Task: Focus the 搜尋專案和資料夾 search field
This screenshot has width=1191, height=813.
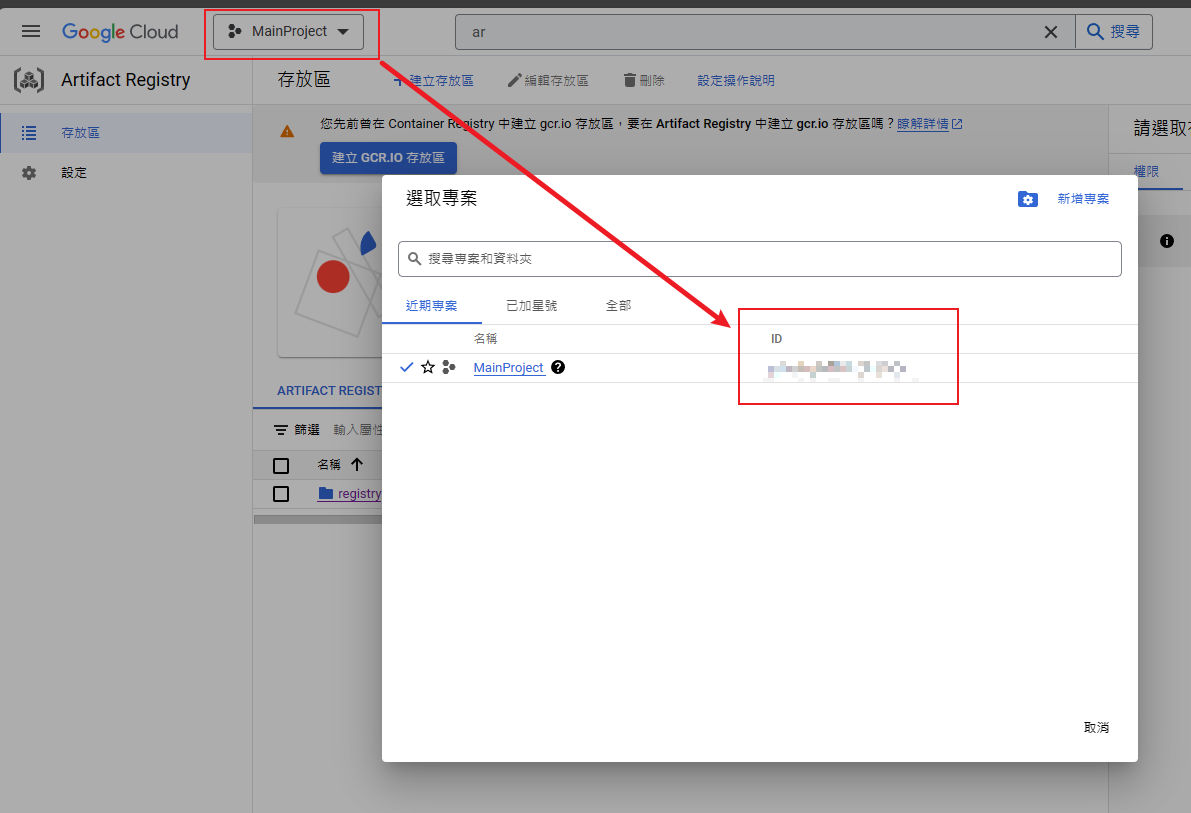Action: pos(760,259)
